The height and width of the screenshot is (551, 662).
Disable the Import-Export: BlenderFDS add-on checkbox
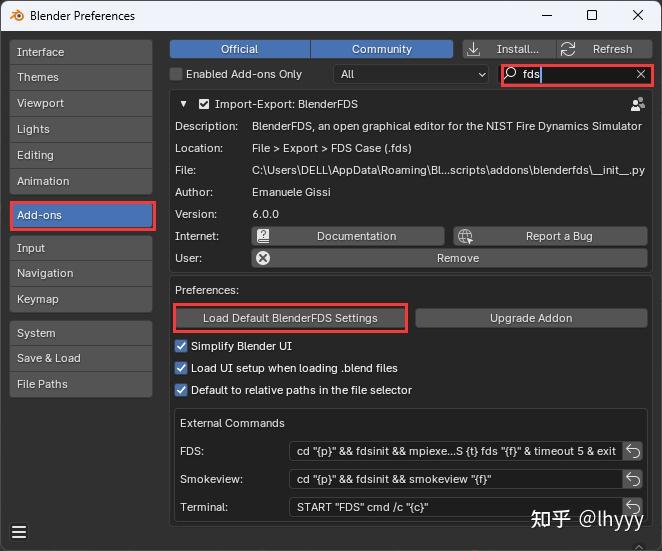(x=204, y=104)
